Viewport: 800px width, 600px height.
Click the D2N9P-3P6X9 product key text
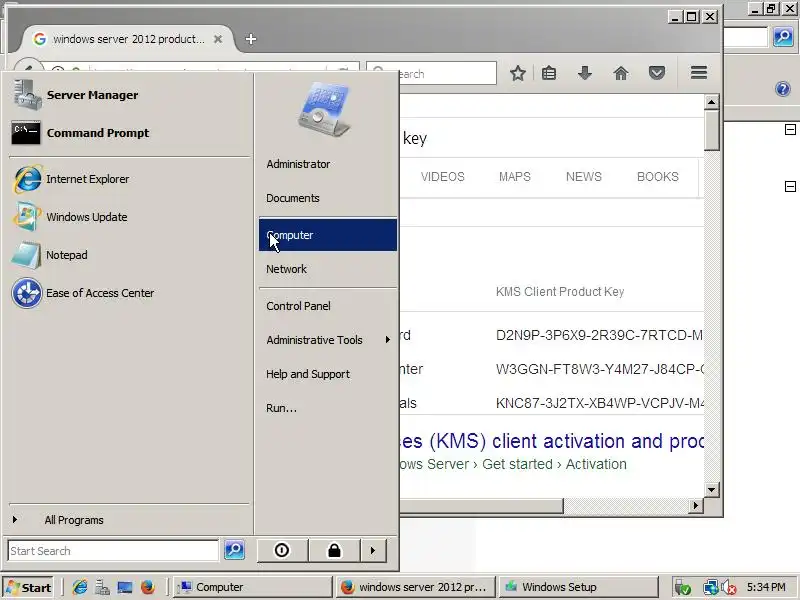pos(599,335)
